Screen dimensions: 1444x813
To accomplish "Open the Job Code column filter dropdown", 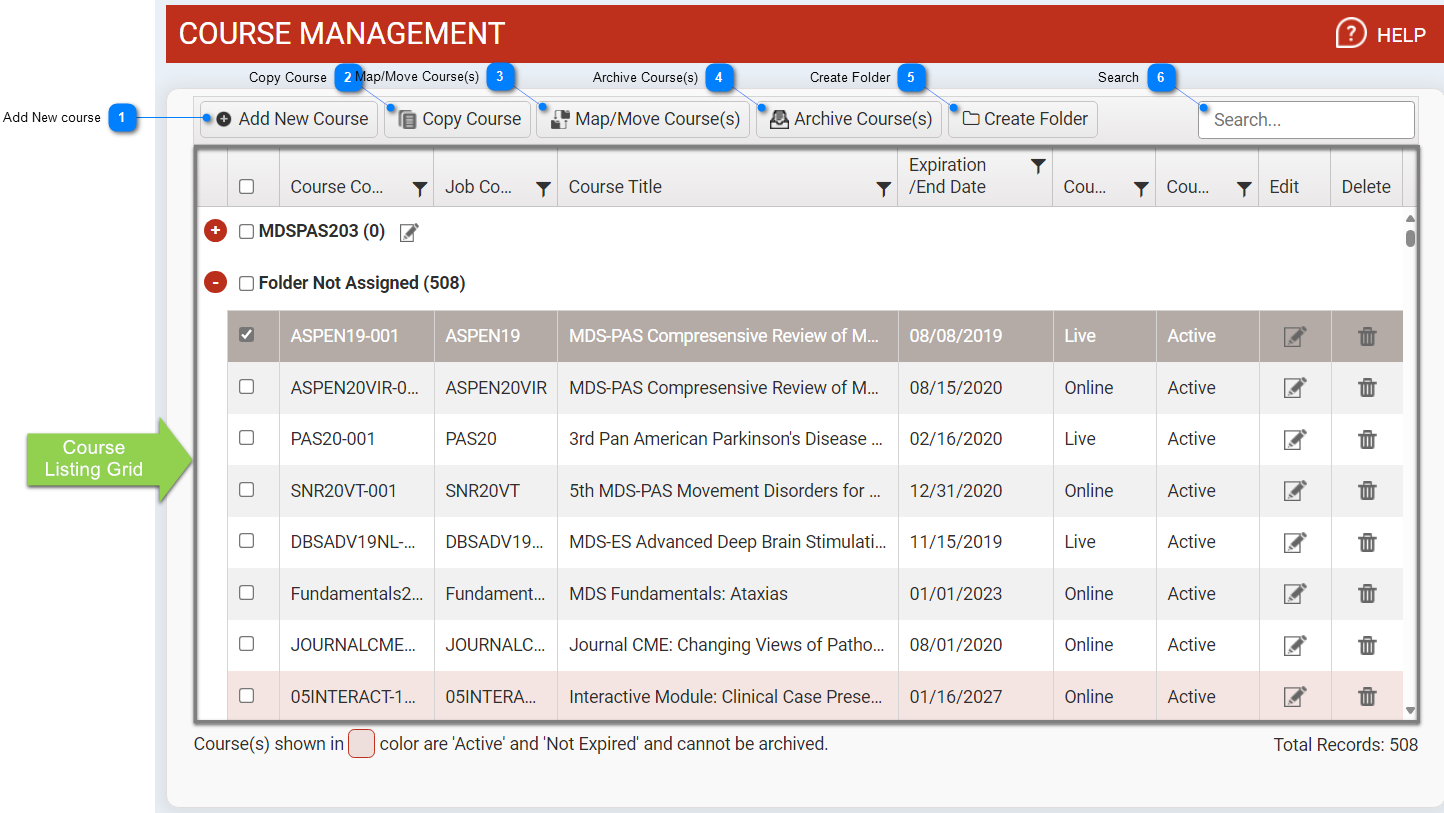I will 543,188.
